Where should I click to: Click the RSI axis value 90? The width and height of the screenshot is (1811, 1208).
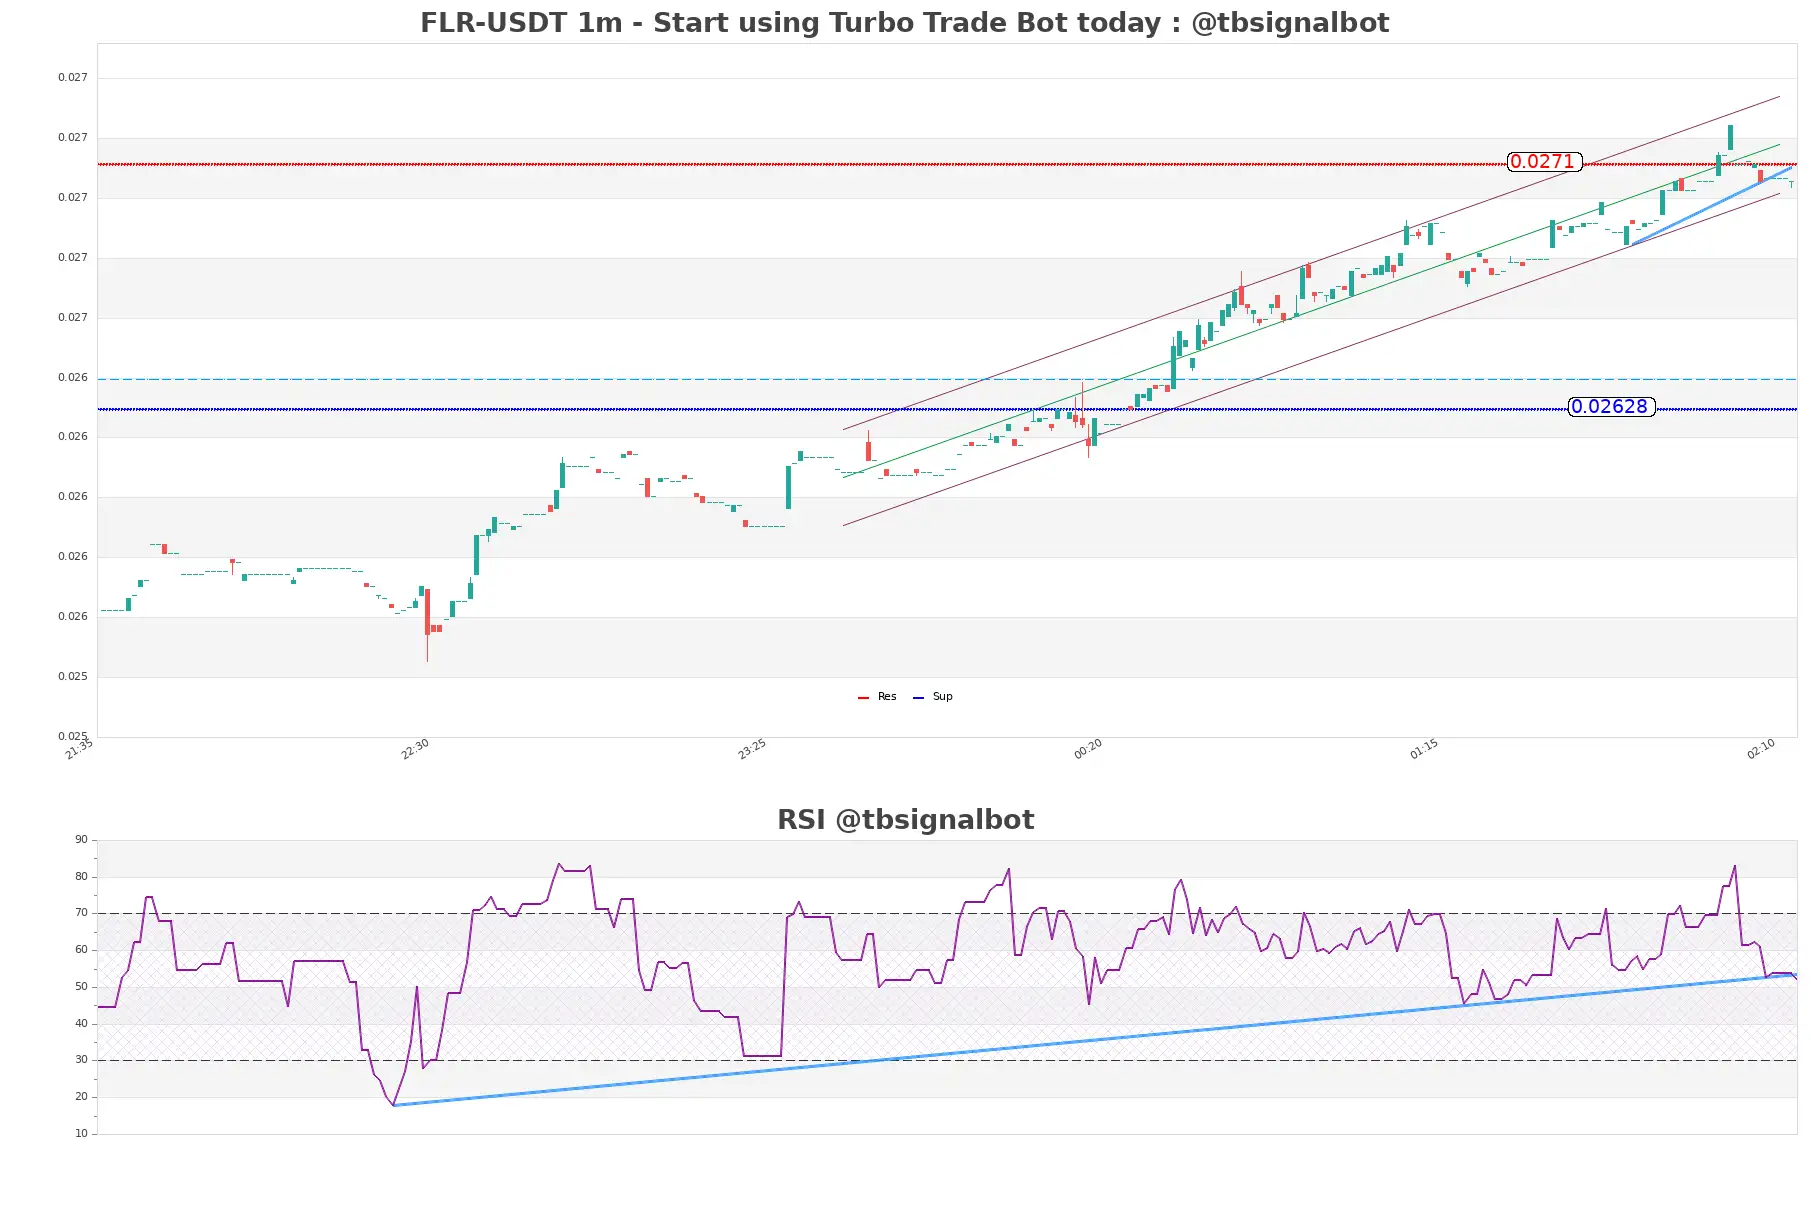[x=81, y=840]
